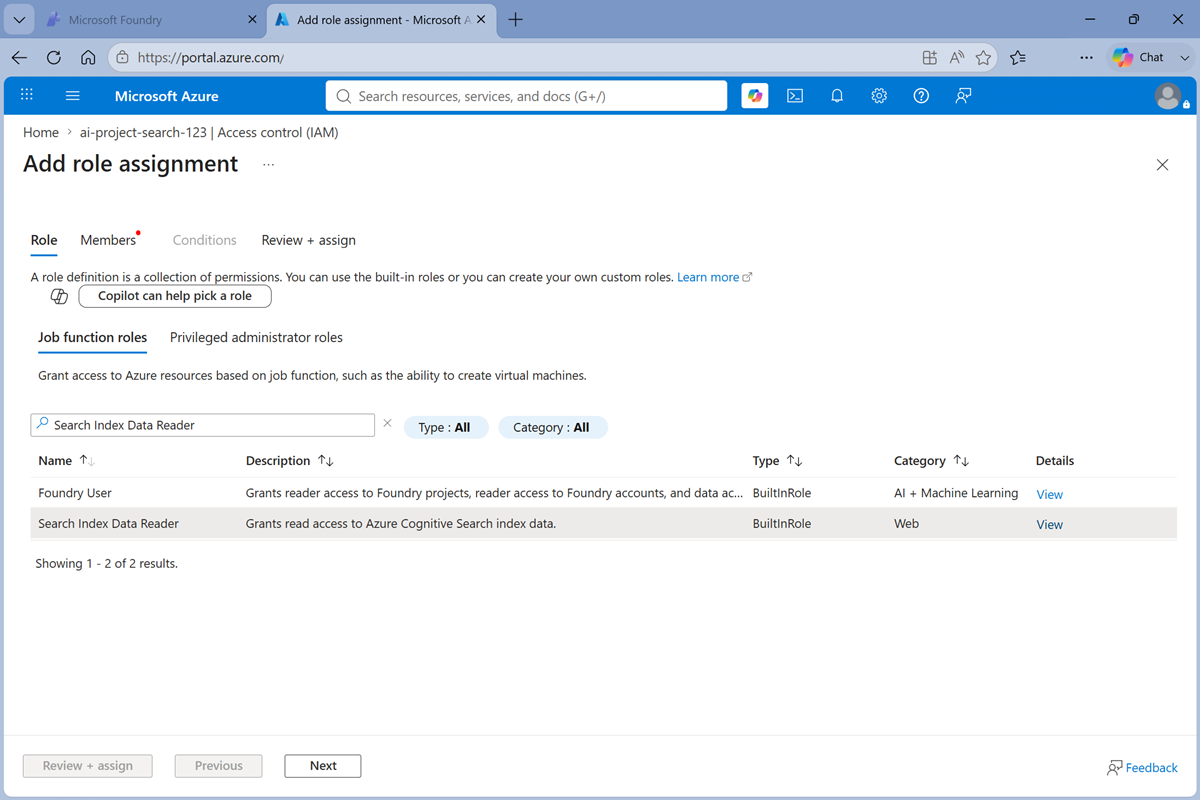Screen dimensions: 1200x800
Task: Go back in the browser
Action: tap(20, 58)
